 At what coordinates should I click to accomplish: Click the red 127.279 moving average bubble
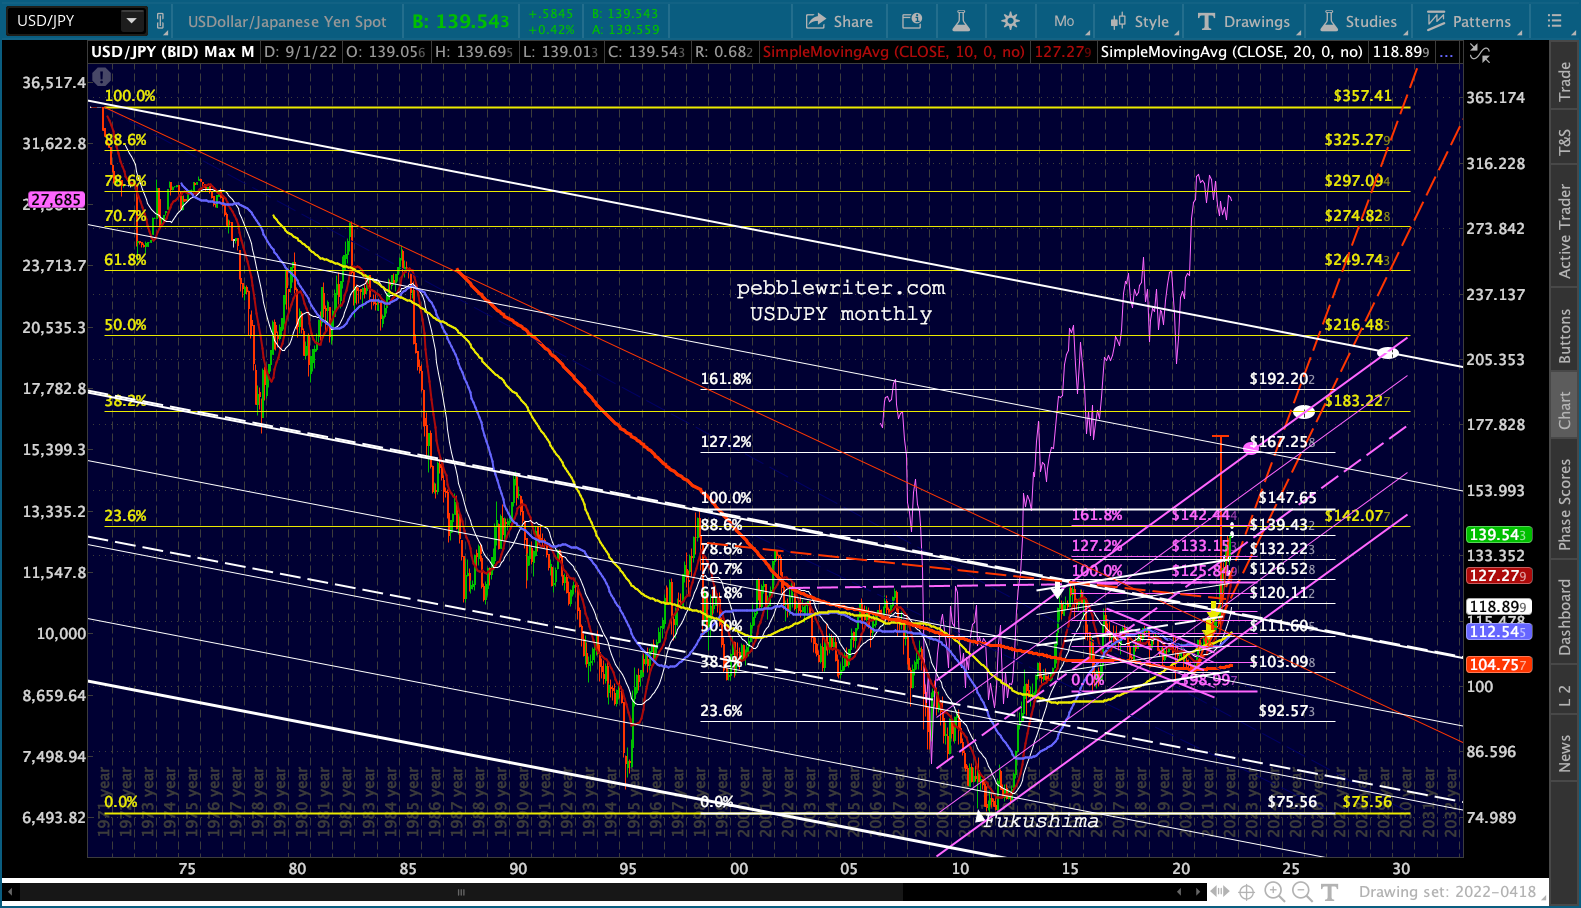coord(1497,576)
